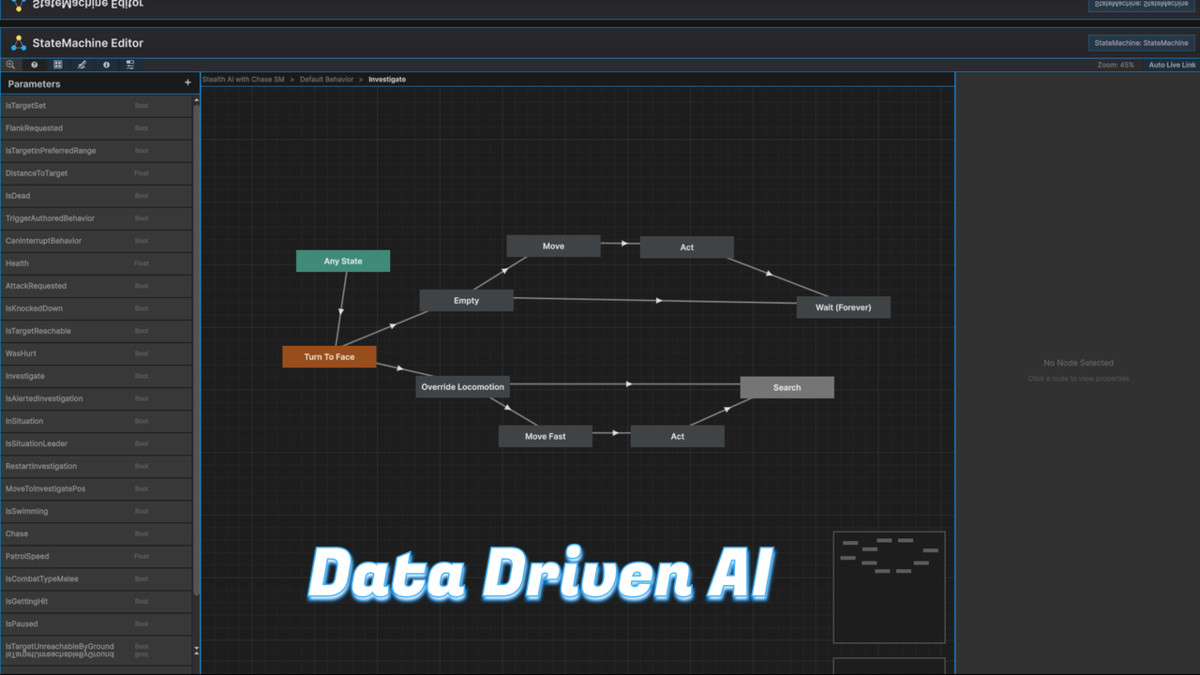Select the IsDead parameter

[x=96, y=196]
